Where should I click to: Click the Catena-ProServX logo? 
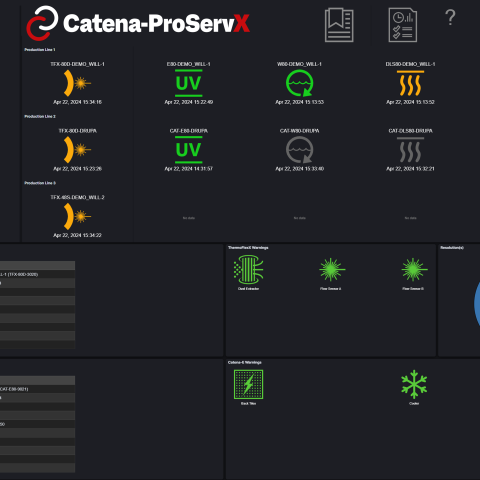pyautogui.click(x=138, y=23)
